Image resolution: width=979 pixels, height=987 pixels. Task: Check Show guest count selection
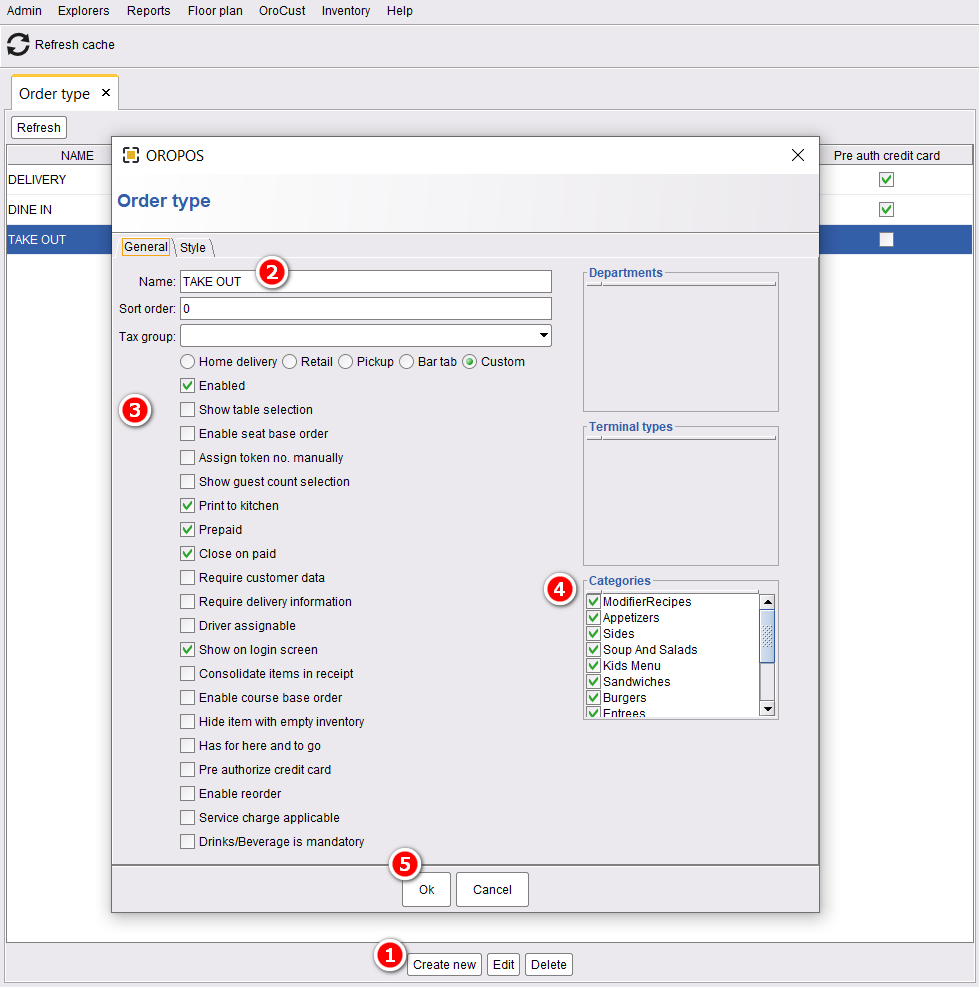click(187, 482)
